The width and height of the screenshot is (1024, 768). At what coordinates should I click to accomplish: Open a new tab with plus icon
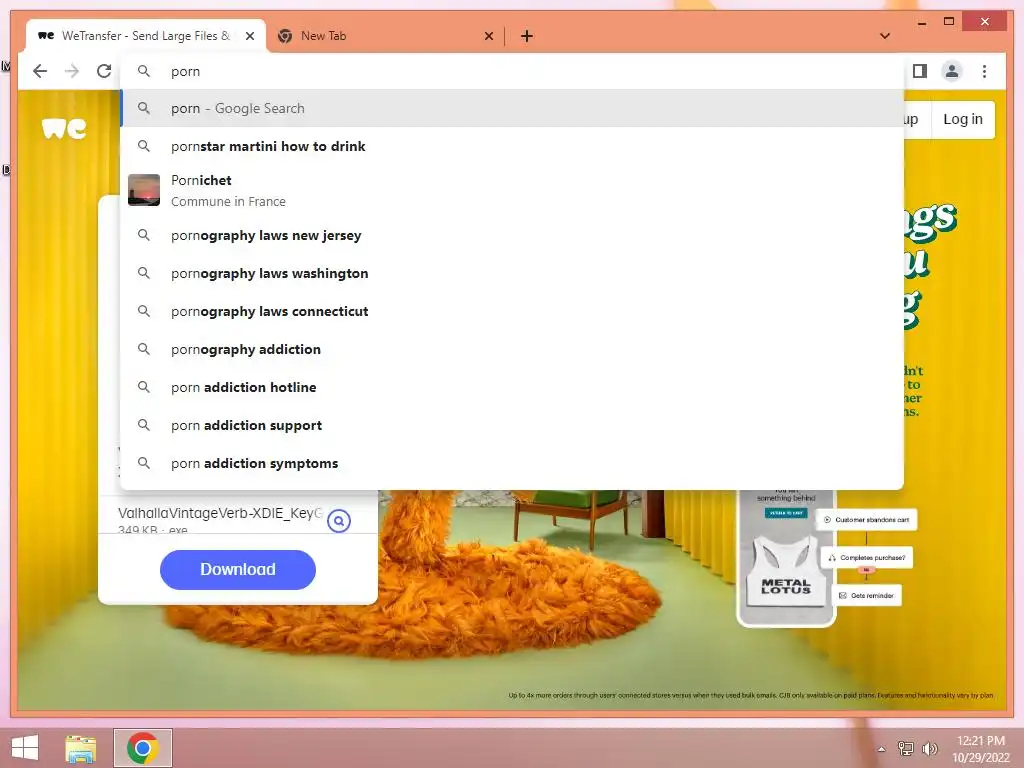(527, 36)
